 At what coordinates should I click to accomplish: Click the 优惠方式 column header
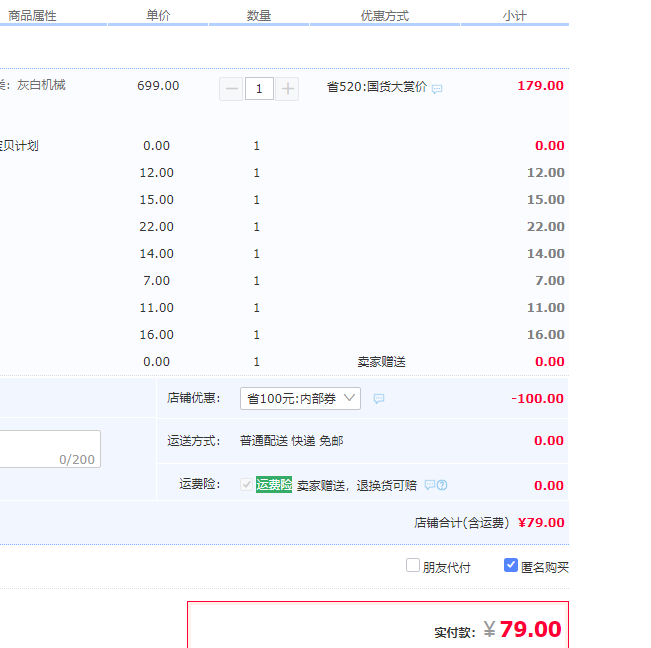tap(385, 16)
